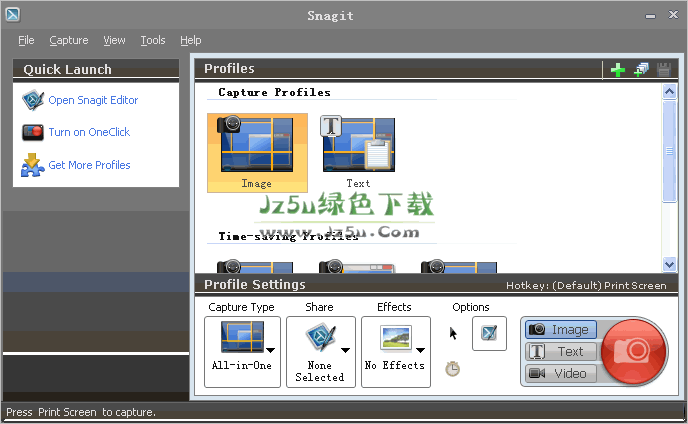Click the All-in-One capture type icon
The height and width of the screenshot is (424, 688).
click(243, 337)
